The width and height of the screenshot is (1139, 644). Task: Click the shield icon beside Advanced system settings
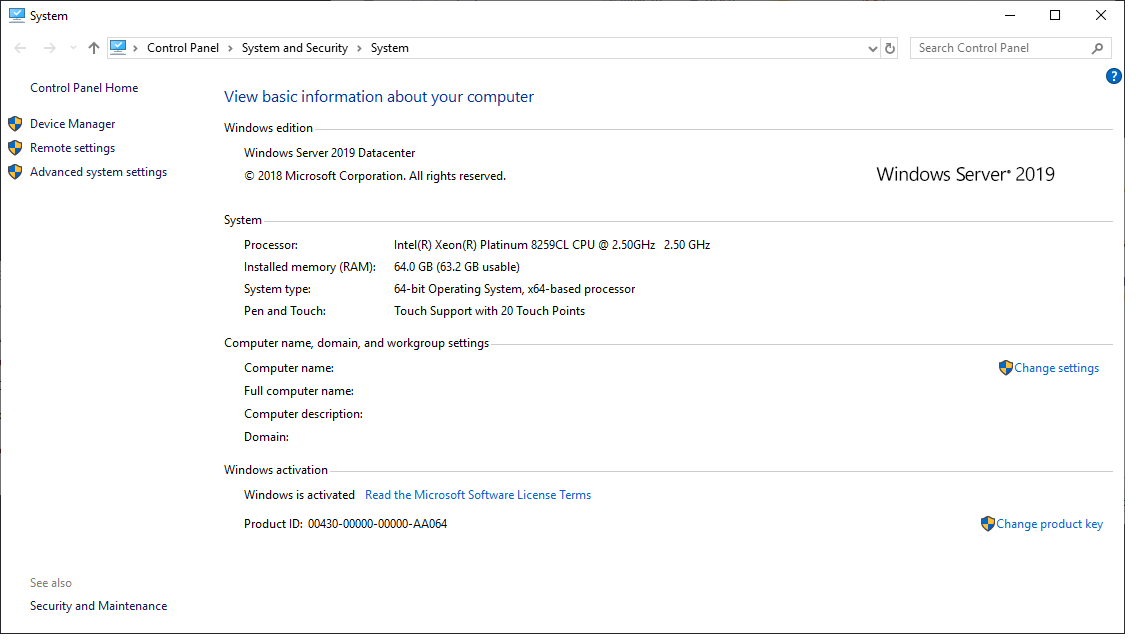(x=15, y=172)
